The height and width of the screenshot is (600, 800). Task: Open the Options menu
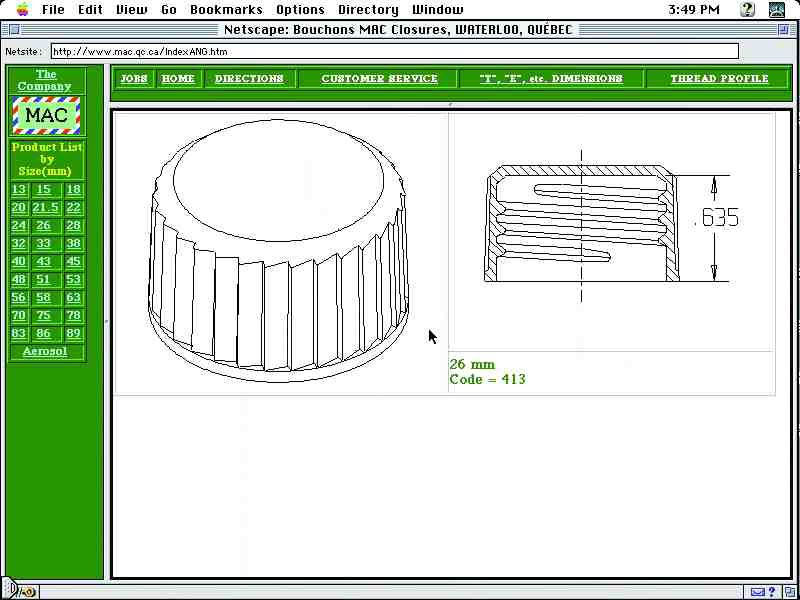pos(300,9)
